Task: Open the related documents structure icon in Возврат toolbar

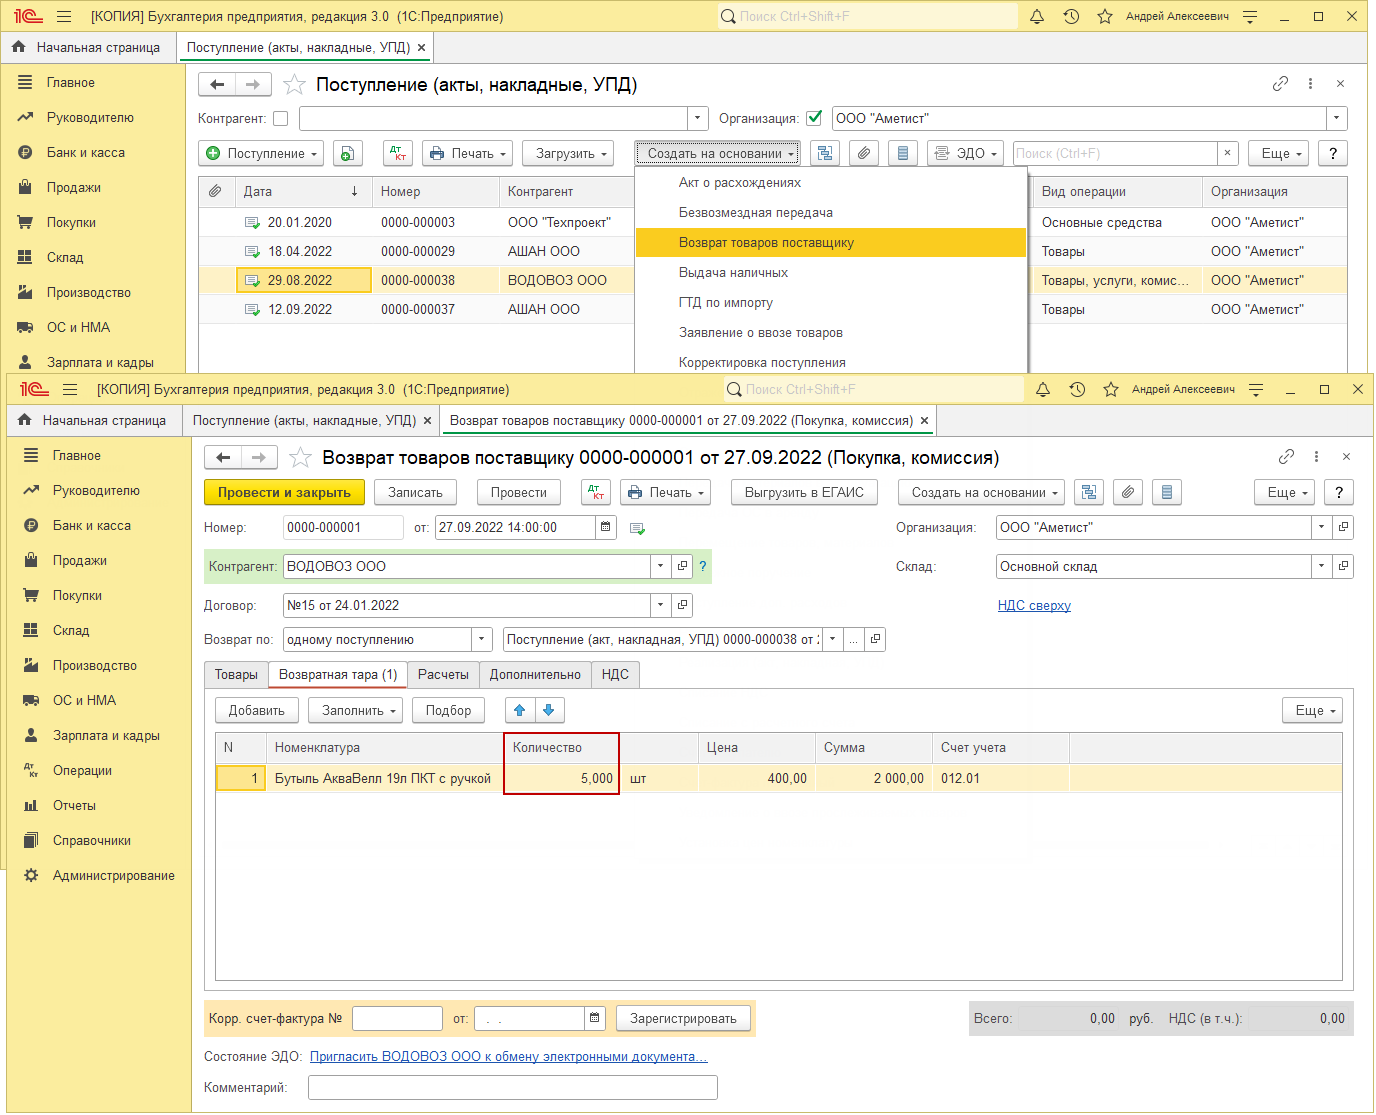Action: tap(1089, 492)
